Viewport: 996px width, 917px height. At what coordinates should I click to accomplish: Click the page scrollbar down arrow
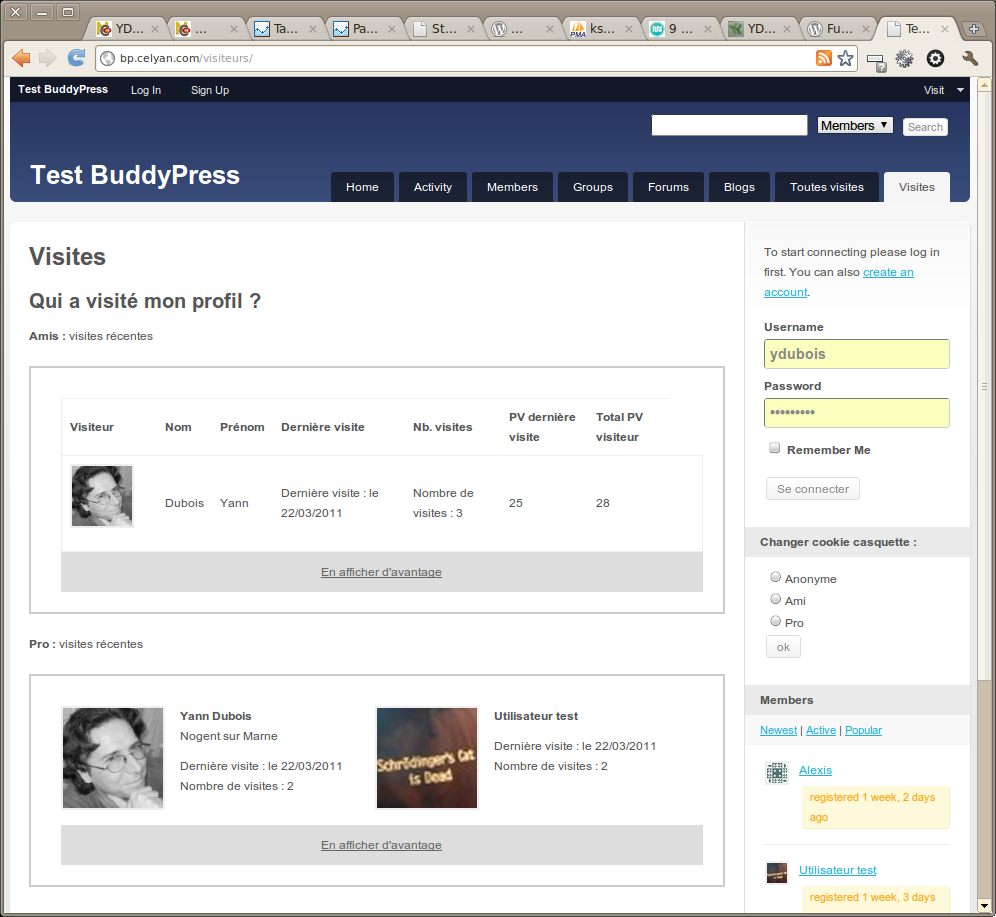(x=984, y=906)
